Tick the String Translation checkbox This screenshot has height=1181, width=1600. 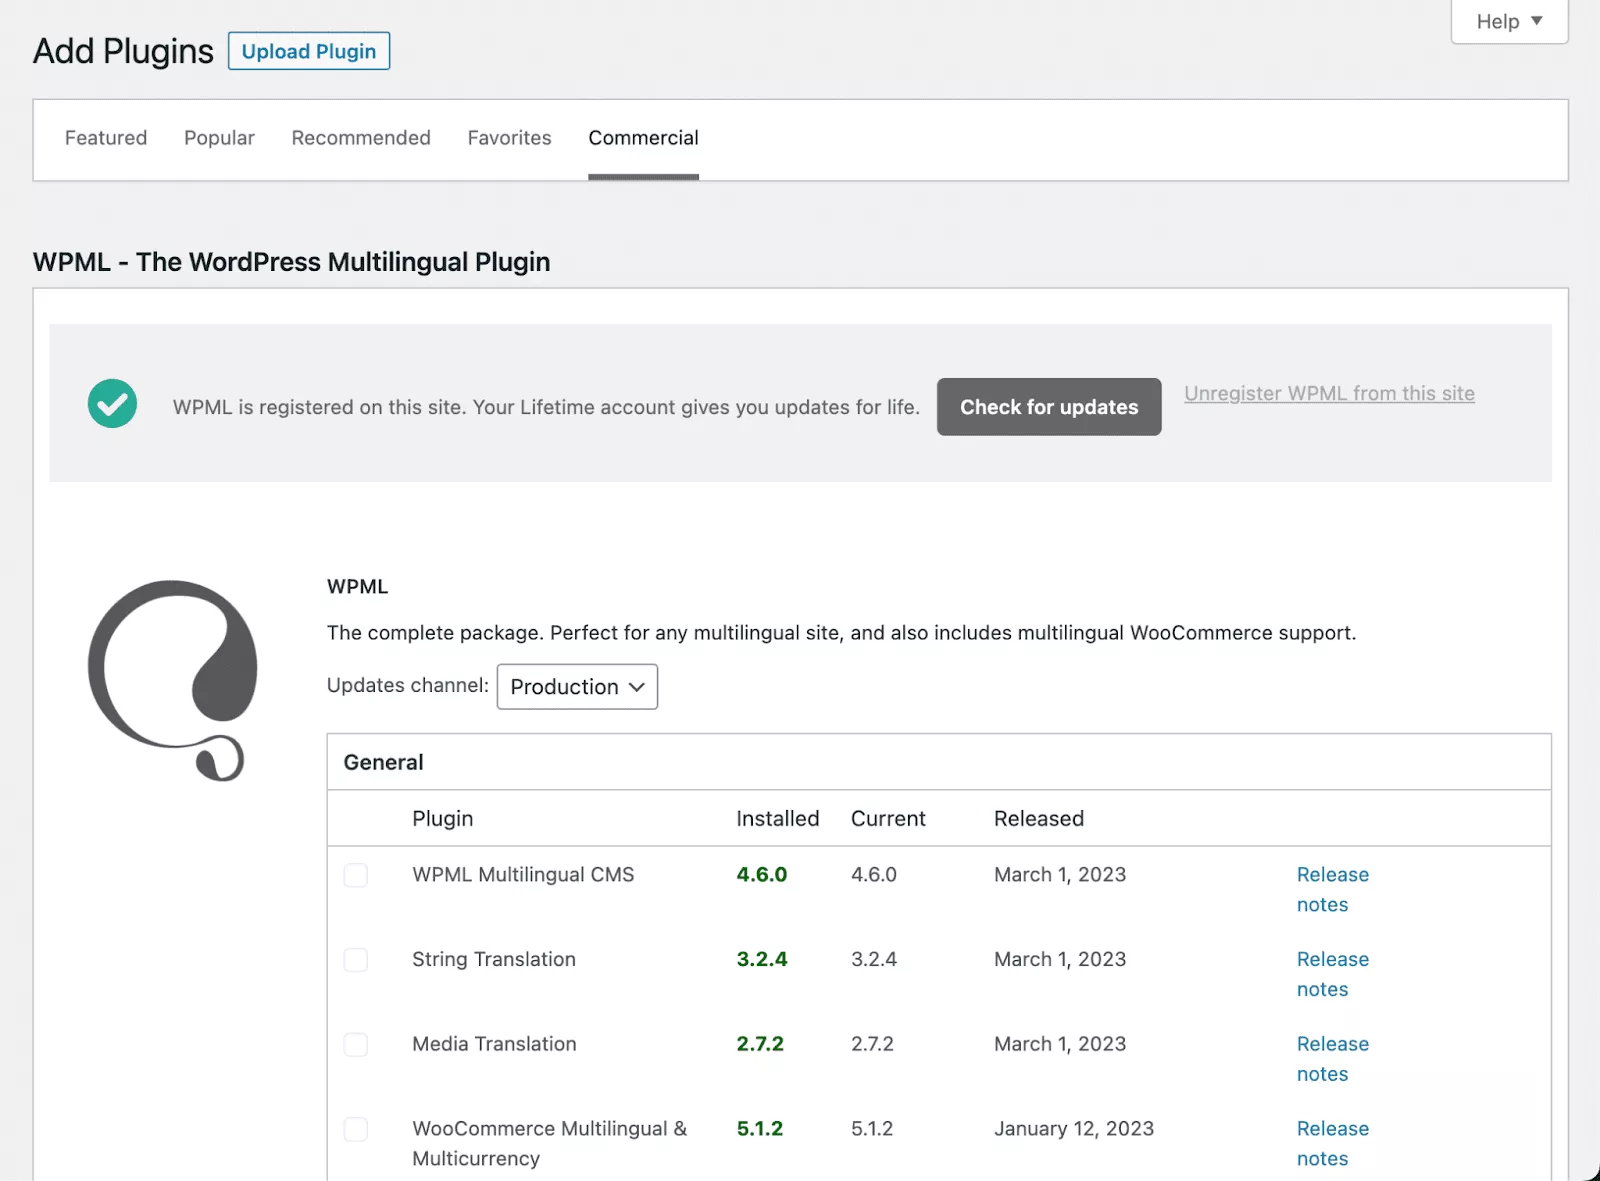pyautogui.click(x=356, y=960)
